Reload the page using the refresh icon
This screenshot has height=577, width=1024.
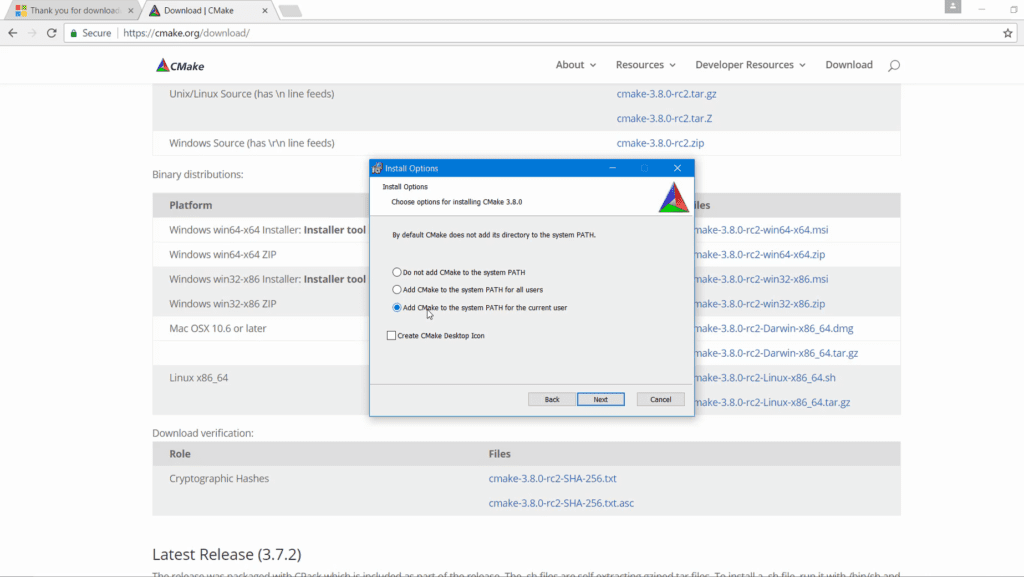pyautogui.click(x=51, y=32)
